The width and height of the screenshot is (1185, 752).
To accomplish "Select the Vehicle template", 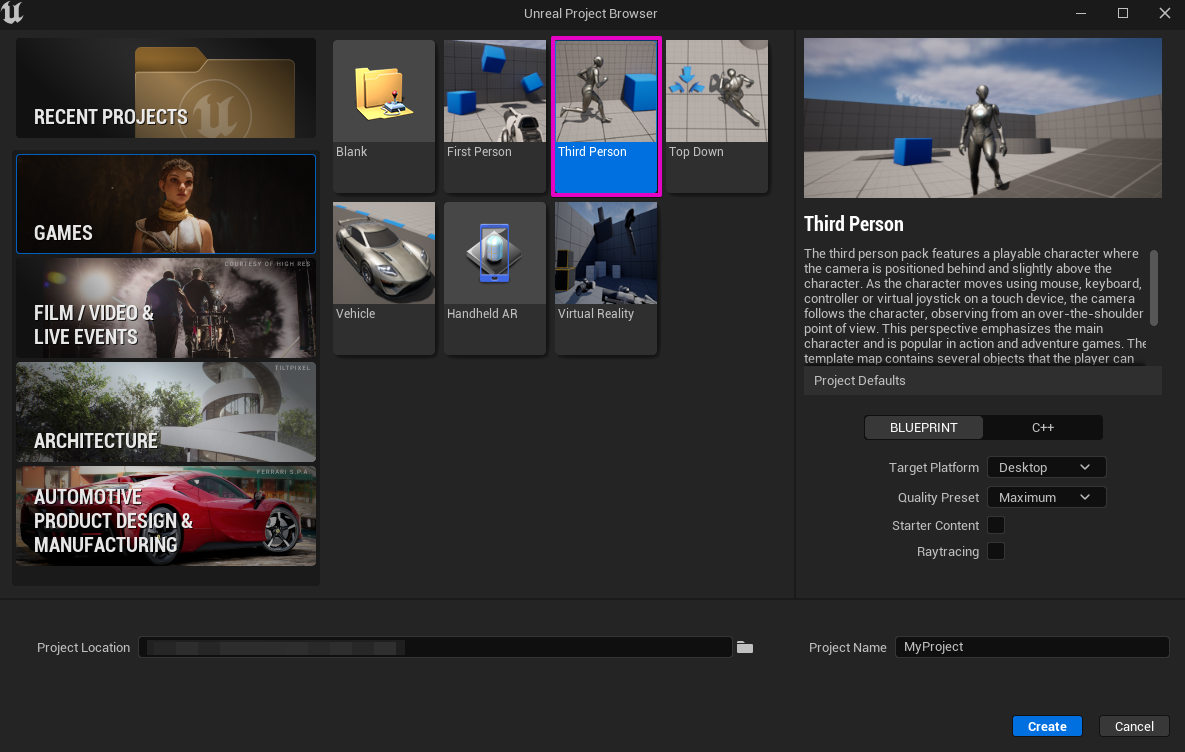I will [x=384, y=277].
